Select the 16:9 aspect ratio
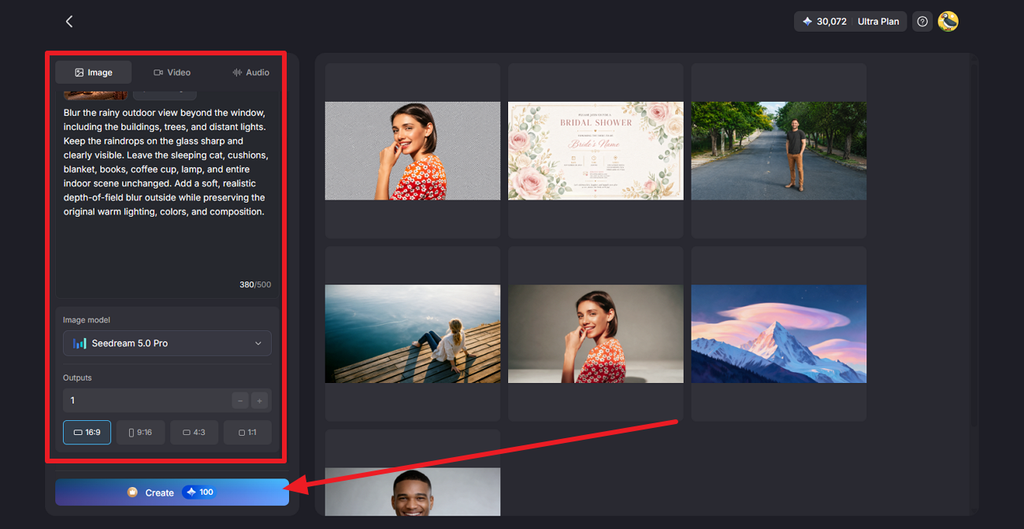The height and width of the screenshot is (529, 1024). [x=87, y=432]
